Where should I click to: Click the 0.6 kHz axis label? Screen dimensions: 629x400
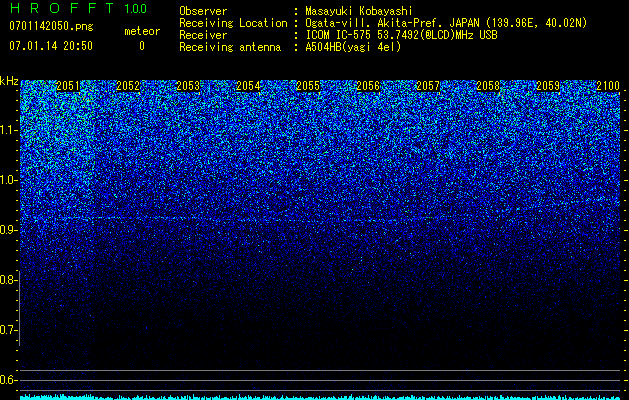[x=8, y=380]
